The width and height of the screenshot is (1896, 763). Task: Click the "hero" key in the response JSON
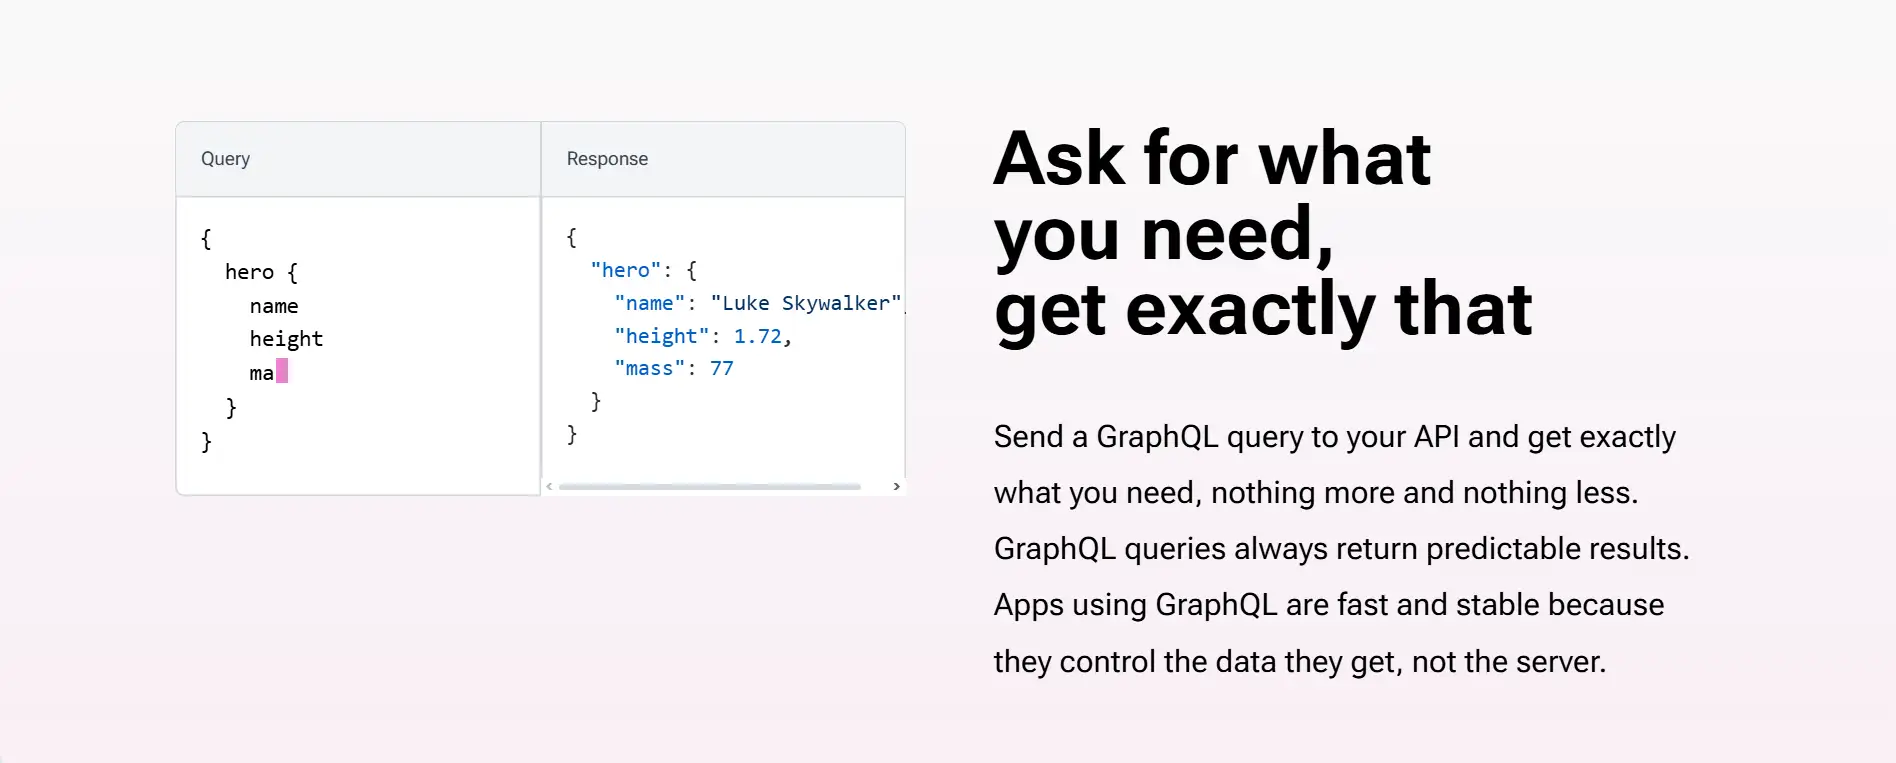coord(625,270)
